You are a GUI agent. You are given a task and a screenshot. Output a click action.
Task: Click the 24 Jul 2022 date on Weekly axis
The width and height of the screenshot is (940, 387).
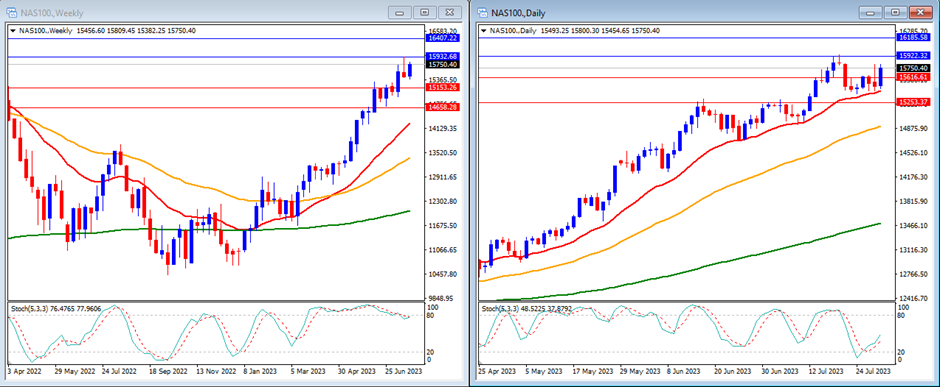[120, 372]
